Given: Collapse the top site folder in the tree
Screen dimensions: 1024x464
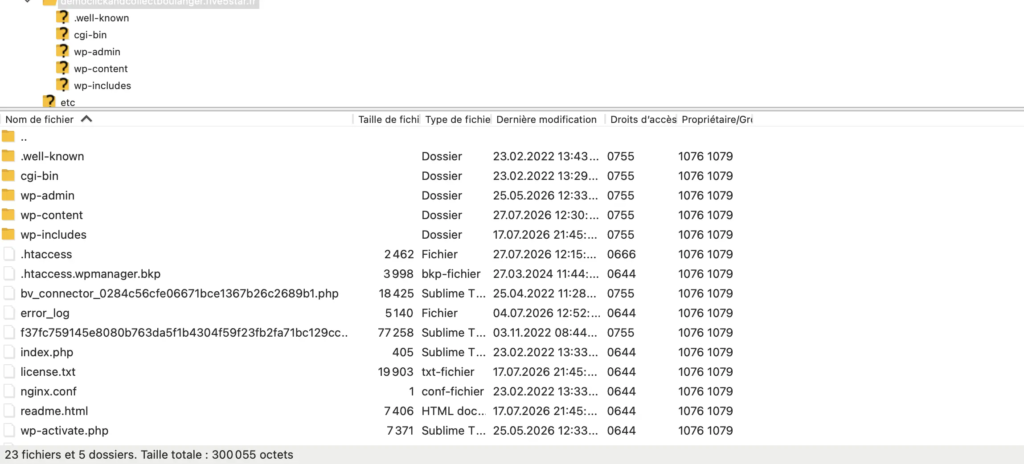Looking at the screenshot, I should tap(27, 2).
